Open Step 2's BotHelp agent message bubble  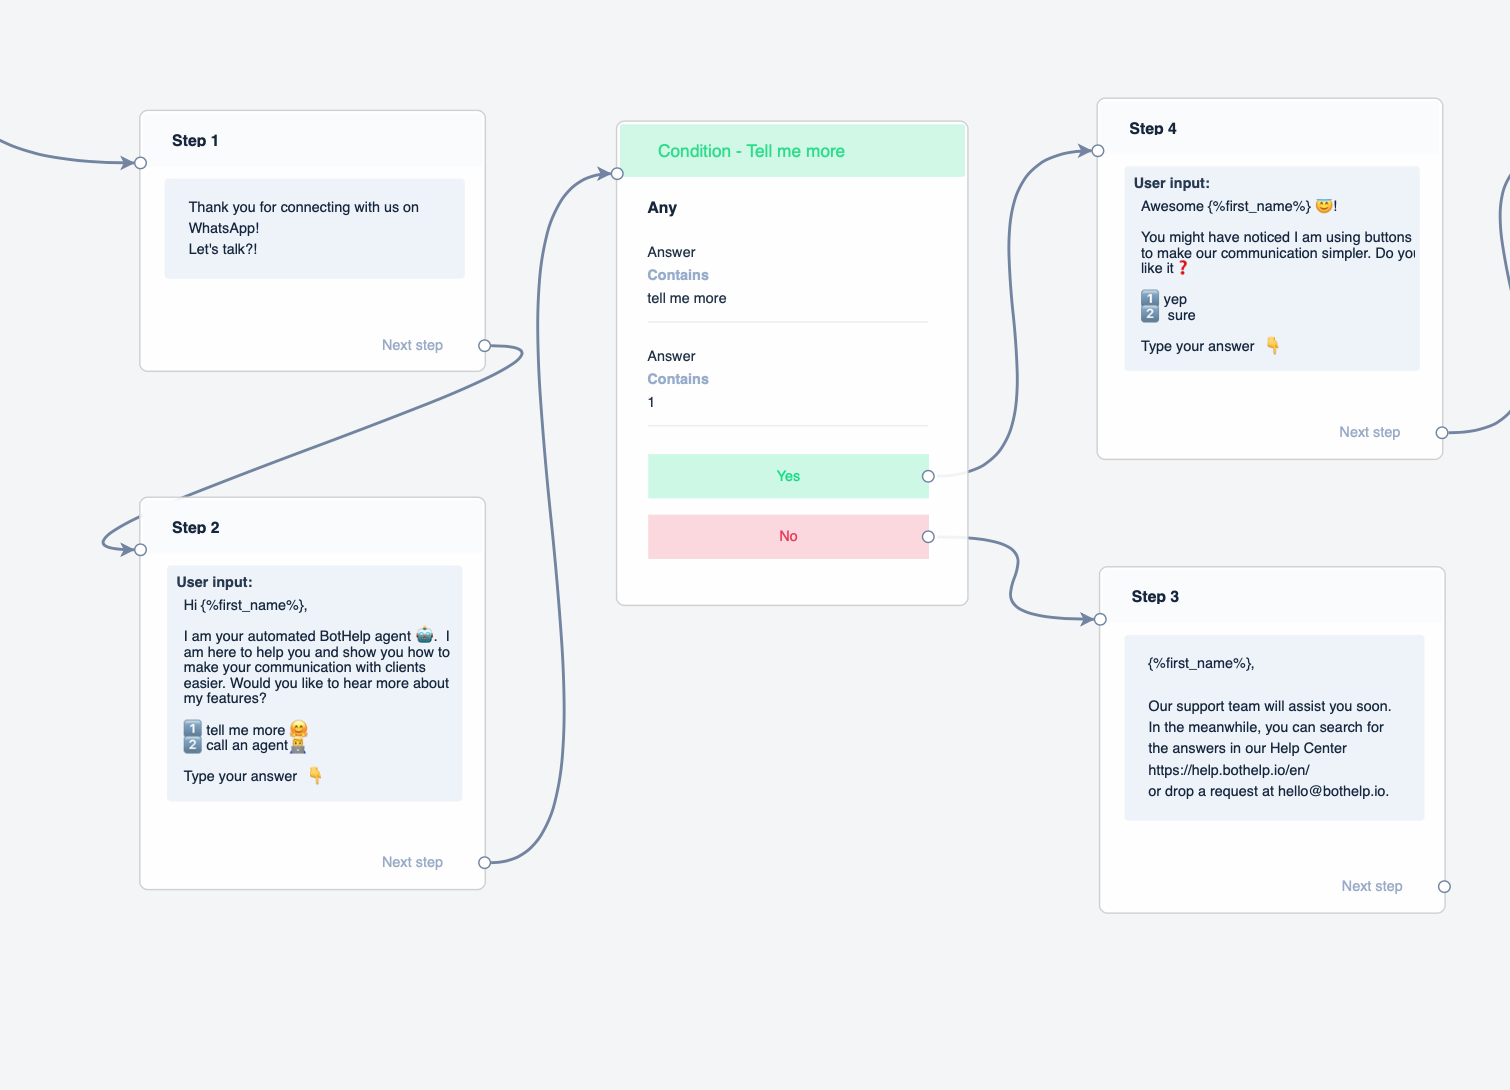(x=315, y=683)
